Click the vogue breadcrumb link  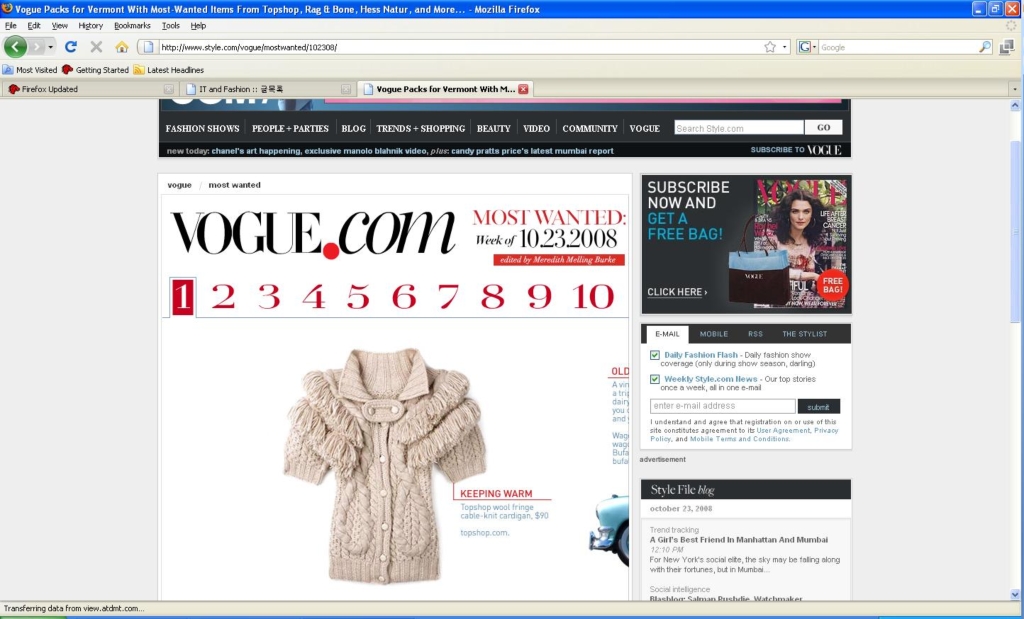(x=180, y=185)
